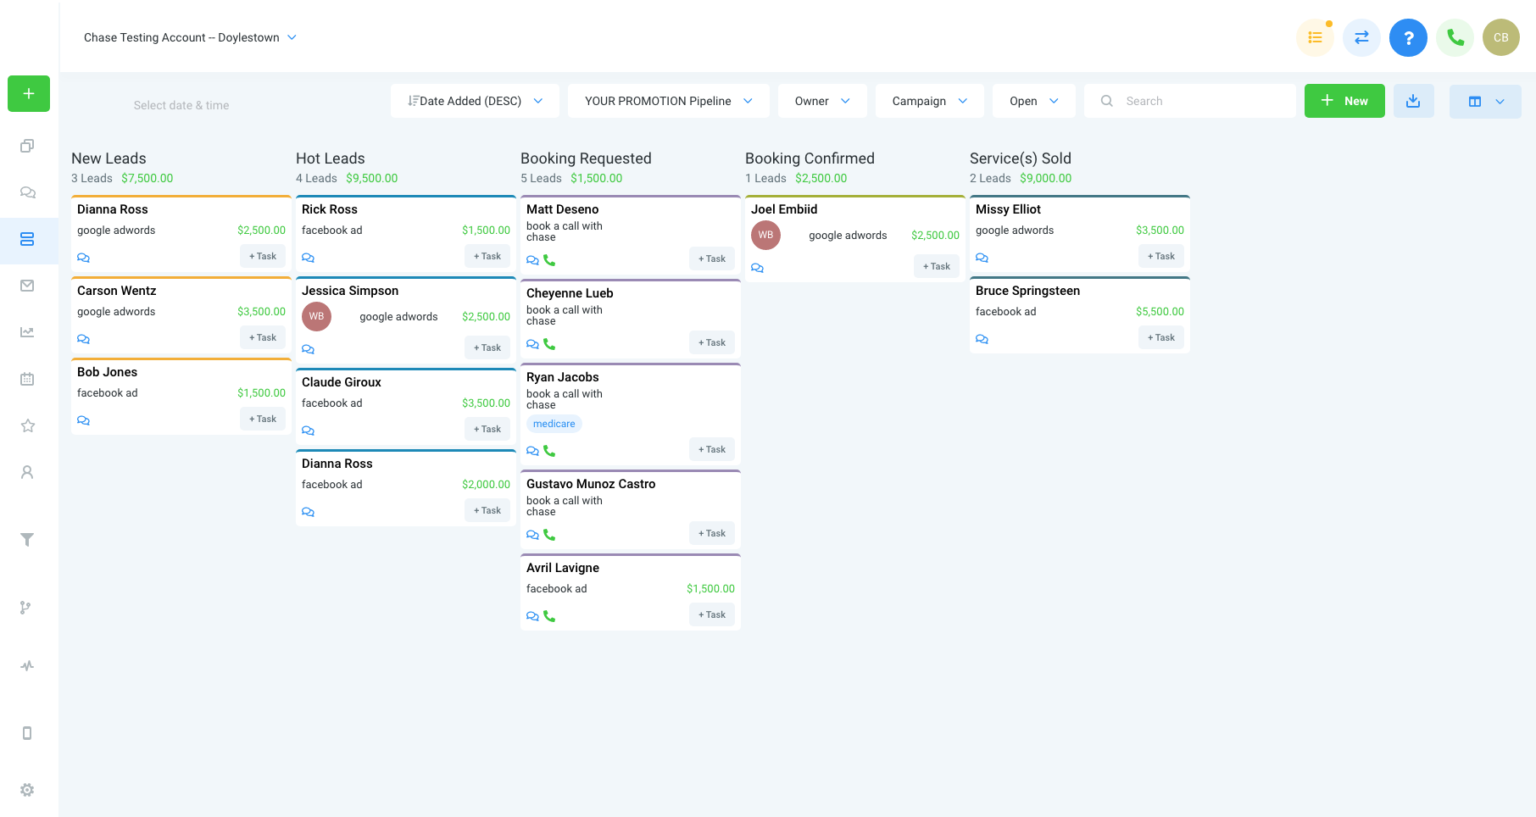Click the blue help question mark icon
The width and height of the screenshot is (1536, 817).
tap(1408, 38)
